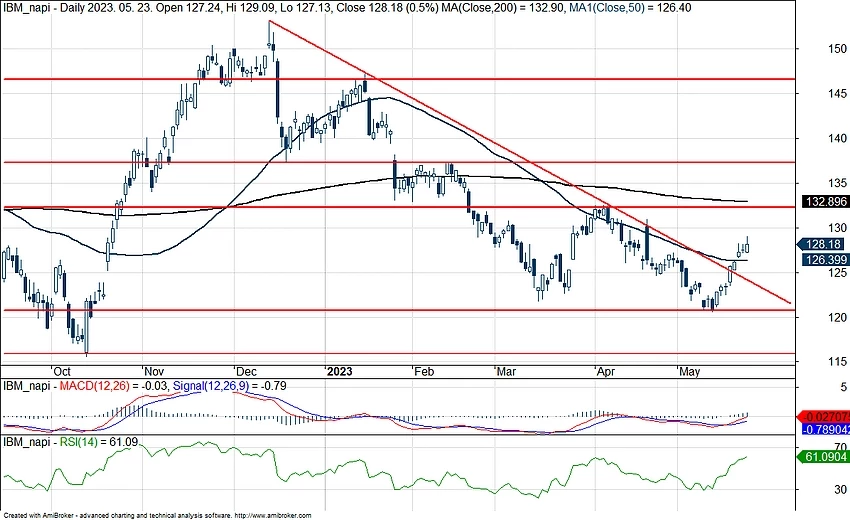Click the MACD pane 5 scale label
This screenshot has height=520, width=850.
(843, 387)
